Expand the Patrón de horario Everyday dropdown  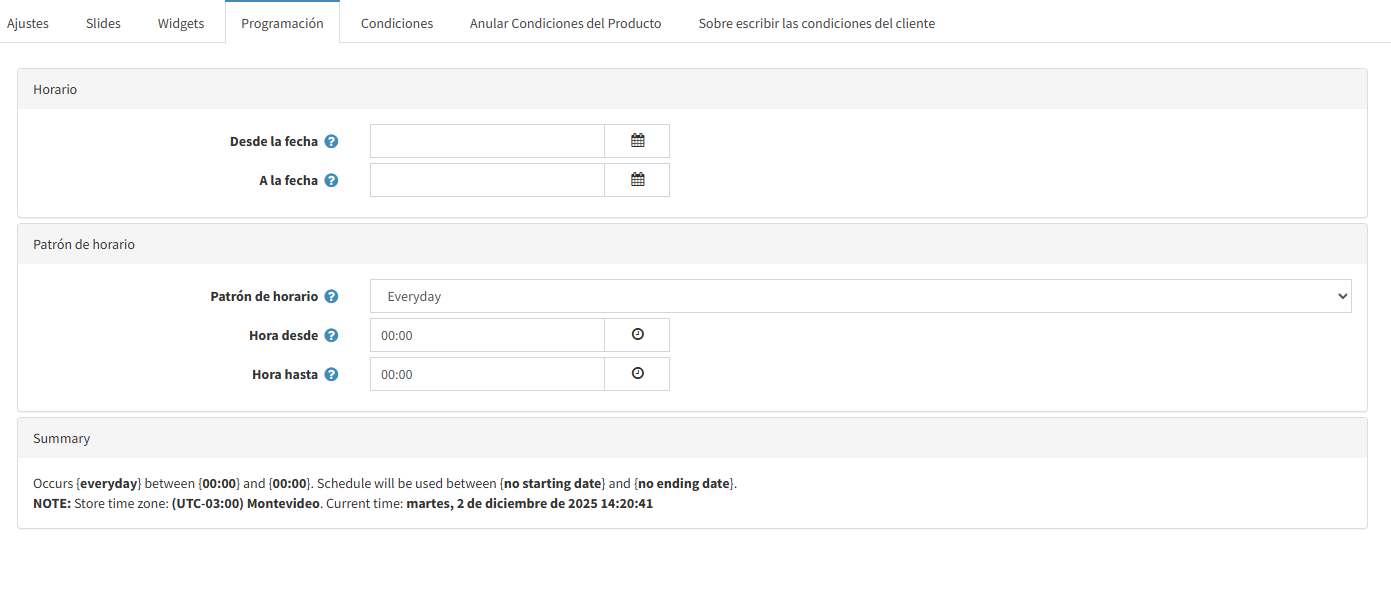[x=860, y=296]
